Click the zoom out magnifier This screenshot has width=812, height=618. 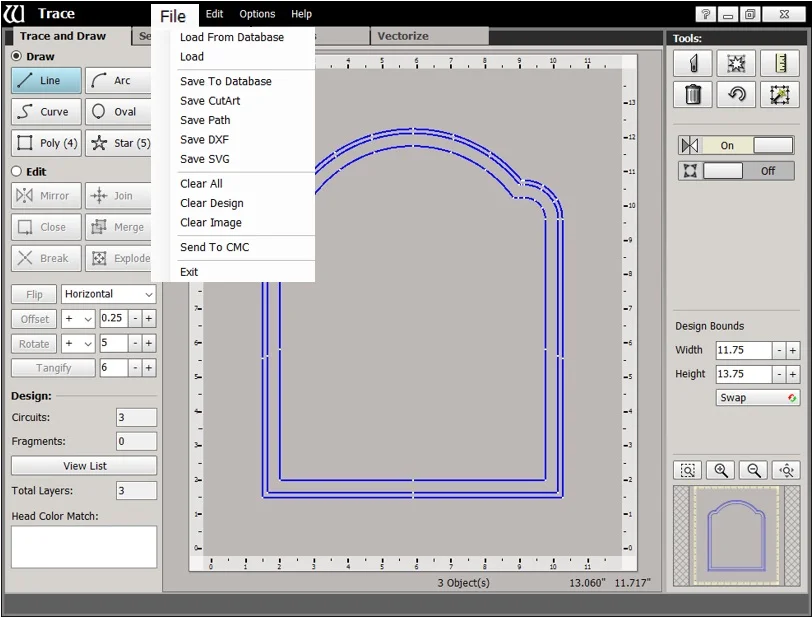click(x=753, y=470)
